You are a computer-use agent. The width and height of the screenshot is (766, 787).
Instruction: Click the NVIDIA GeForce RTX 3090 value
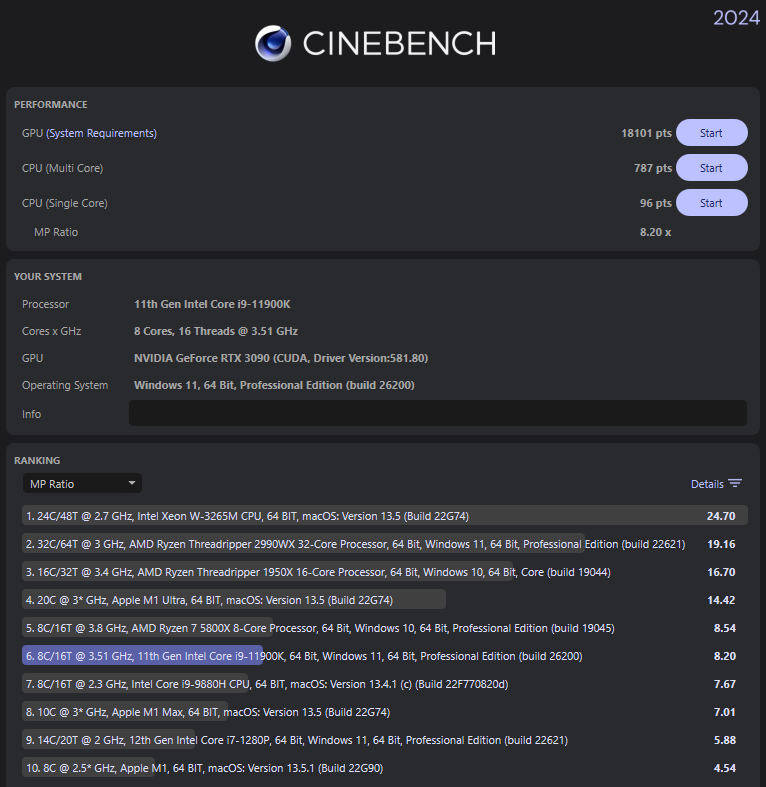[281, 358]
